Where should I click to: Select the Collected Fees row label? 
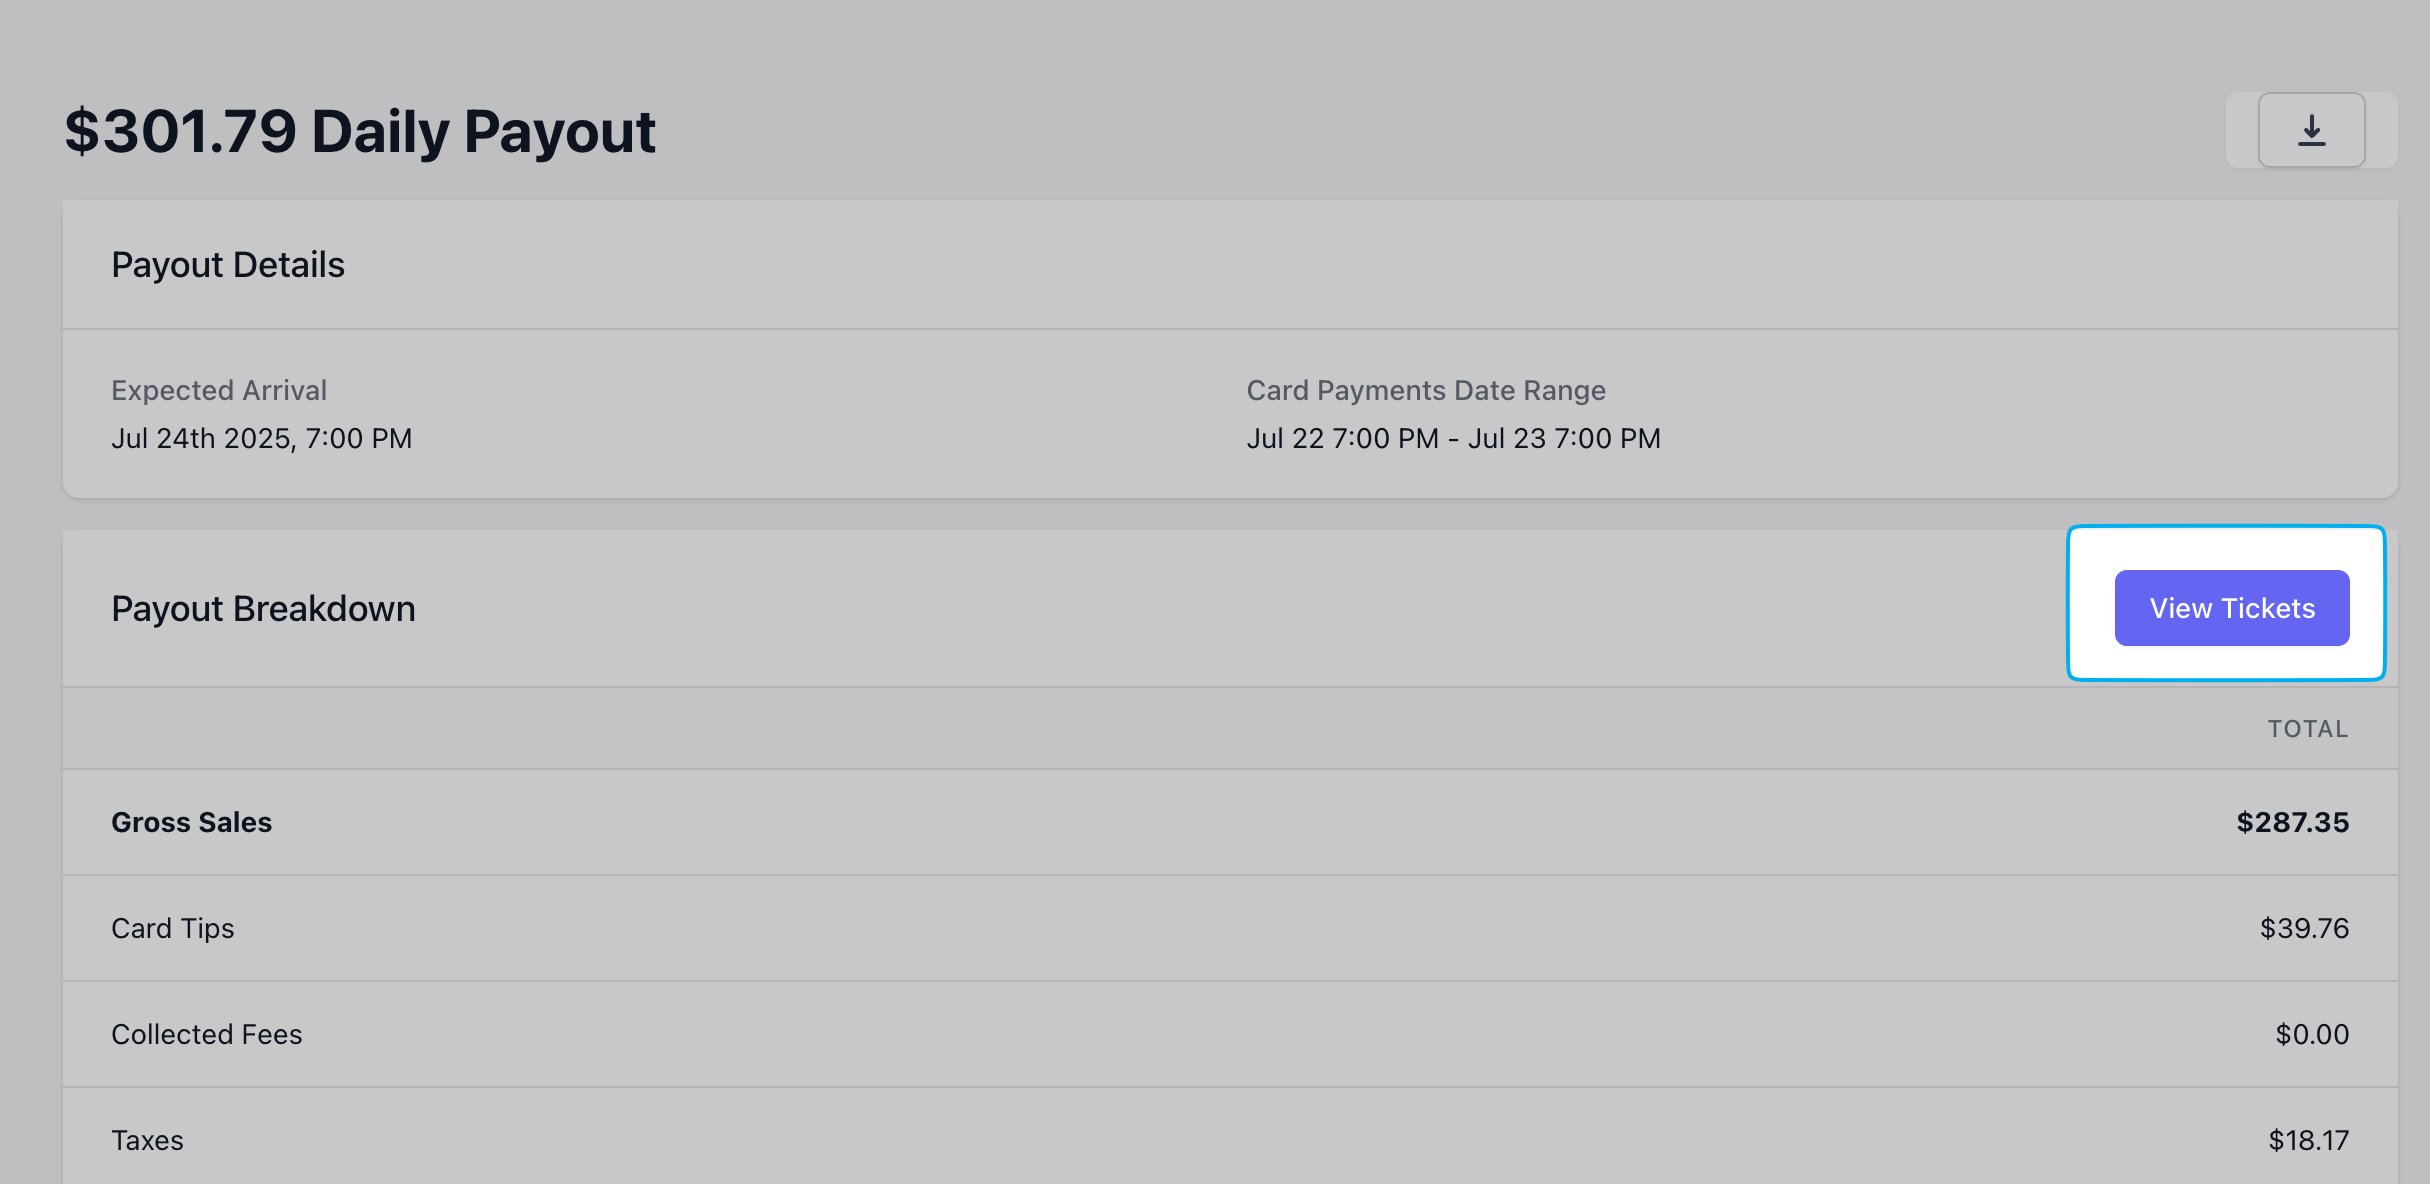point(207,1034)
